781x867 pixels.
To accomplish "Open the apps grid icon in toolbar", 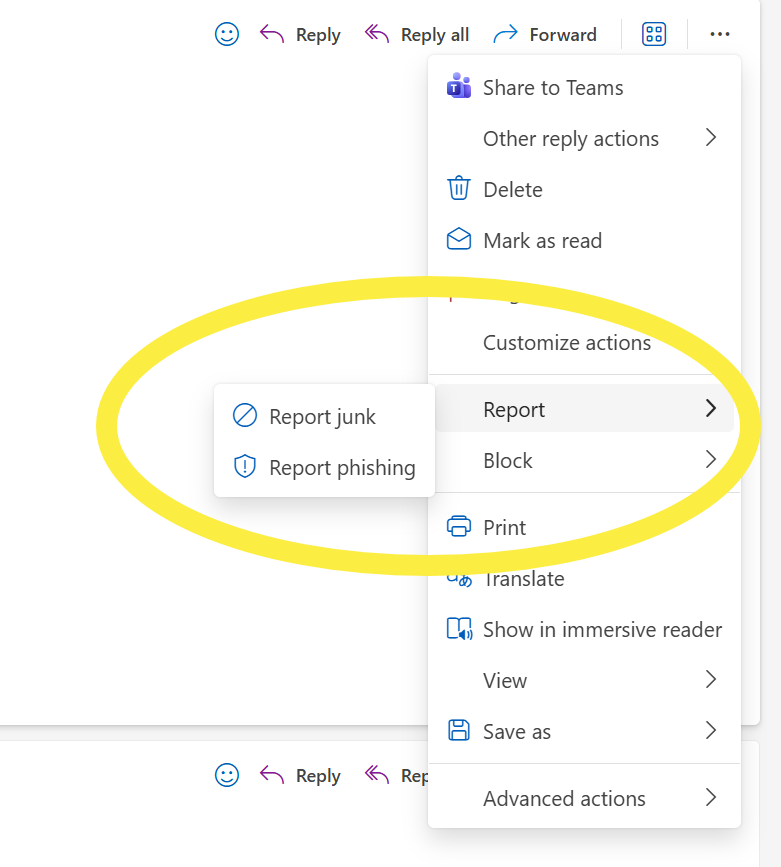I will pyautogui.click(x=654, y=34).
